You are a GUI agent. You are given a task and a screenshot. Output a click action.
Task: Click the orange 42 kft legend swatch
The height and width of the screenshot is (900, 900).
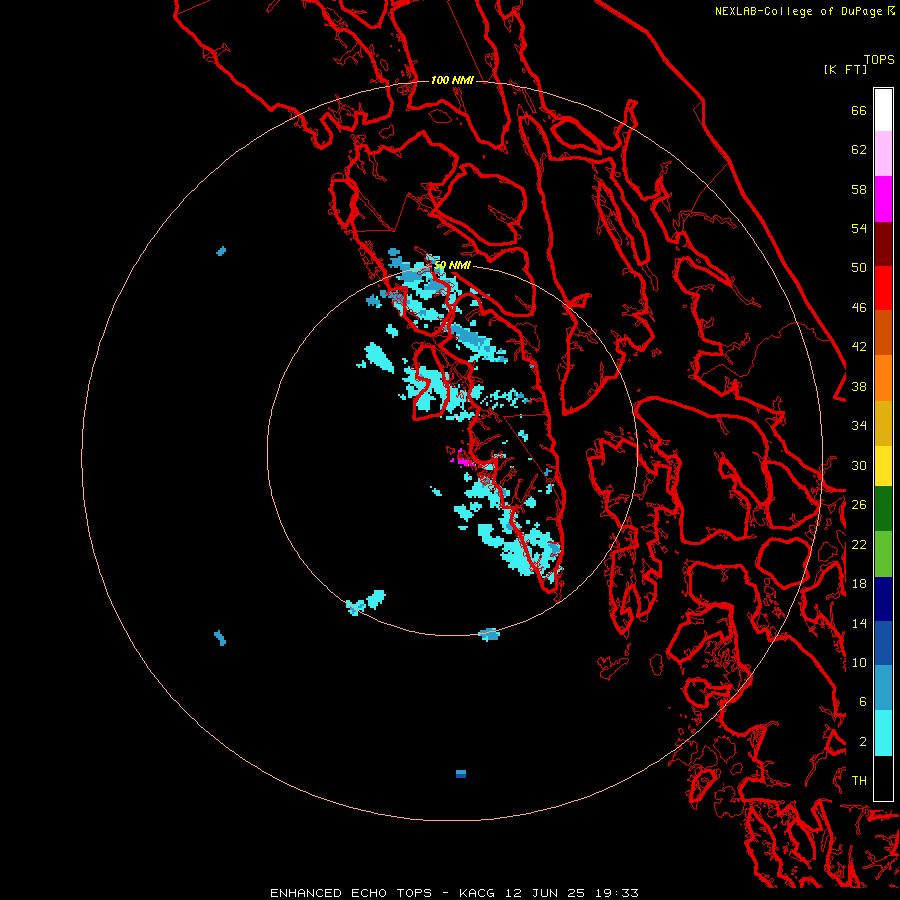click(x=883, y=378)
